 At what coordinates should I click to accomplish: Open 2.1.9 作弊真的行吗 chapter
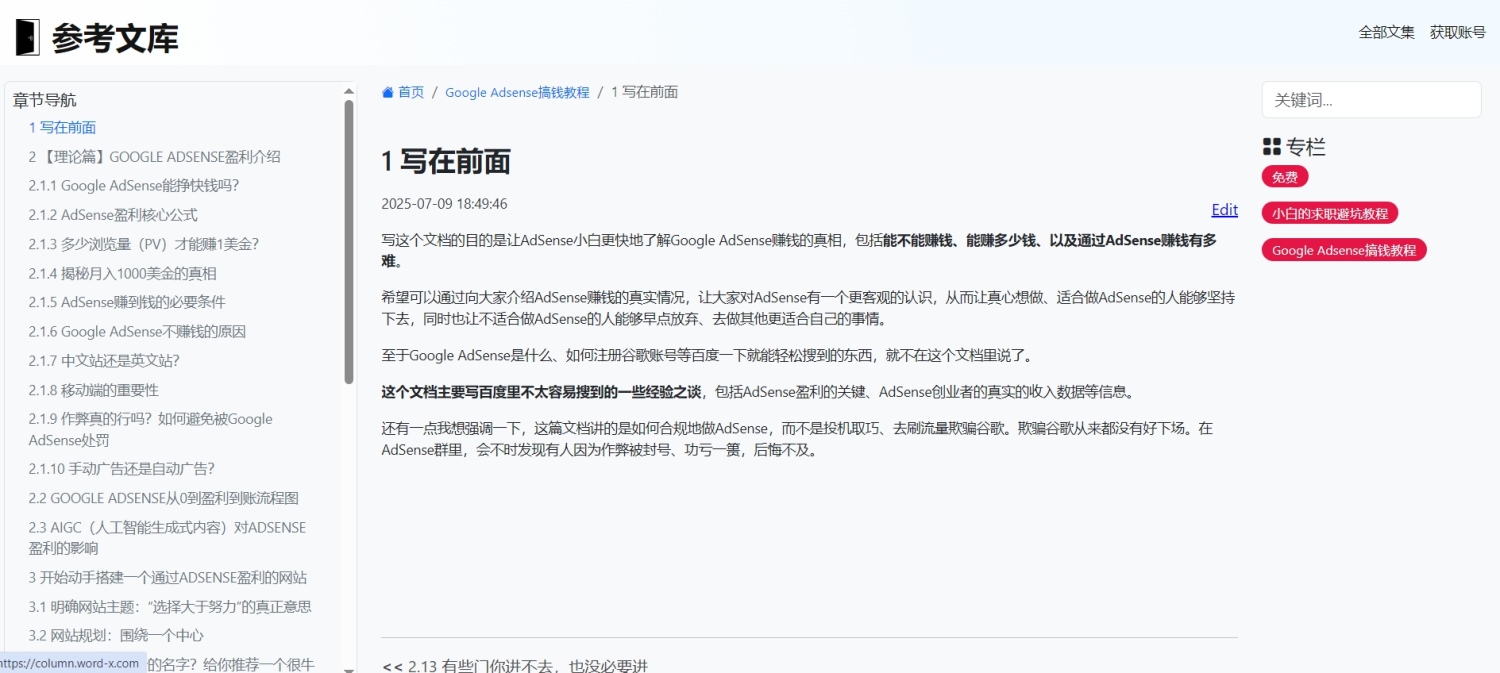(150, 429)
